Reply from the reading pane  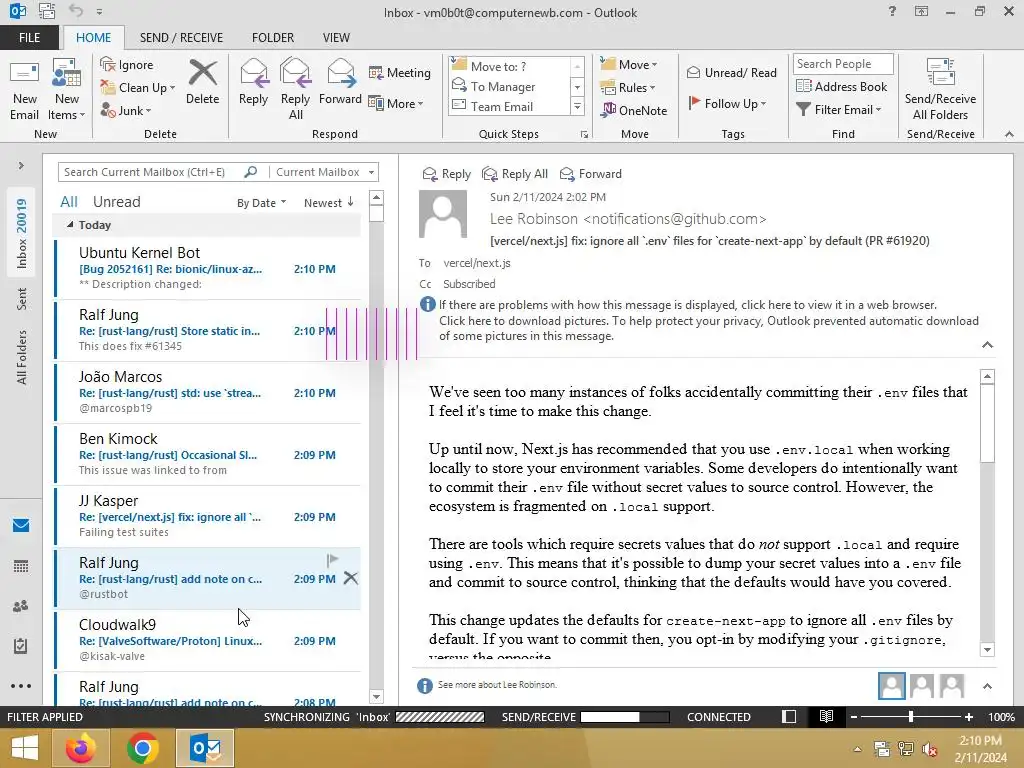pos(447,174)
